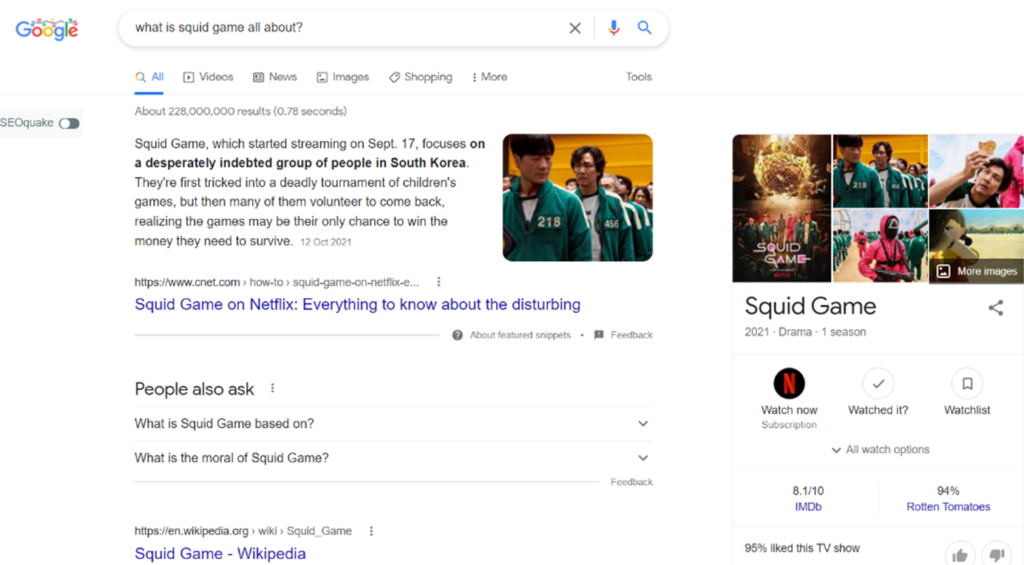Screen dimensions: 1024x565
Task: Click the thumbs up icon for Squid Game
Action: click(959, 555)
